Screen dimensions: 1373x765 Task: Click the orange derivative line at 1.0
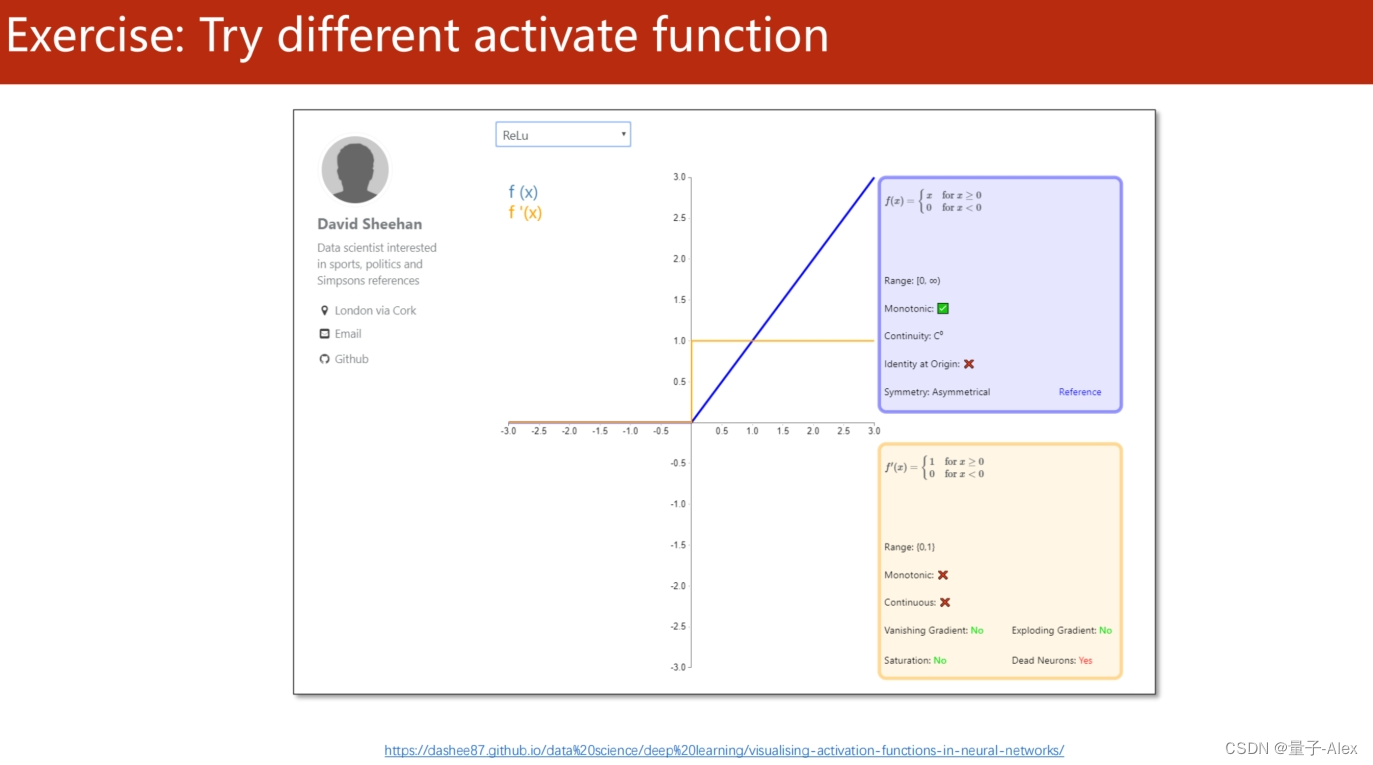(x=783, y=341)
